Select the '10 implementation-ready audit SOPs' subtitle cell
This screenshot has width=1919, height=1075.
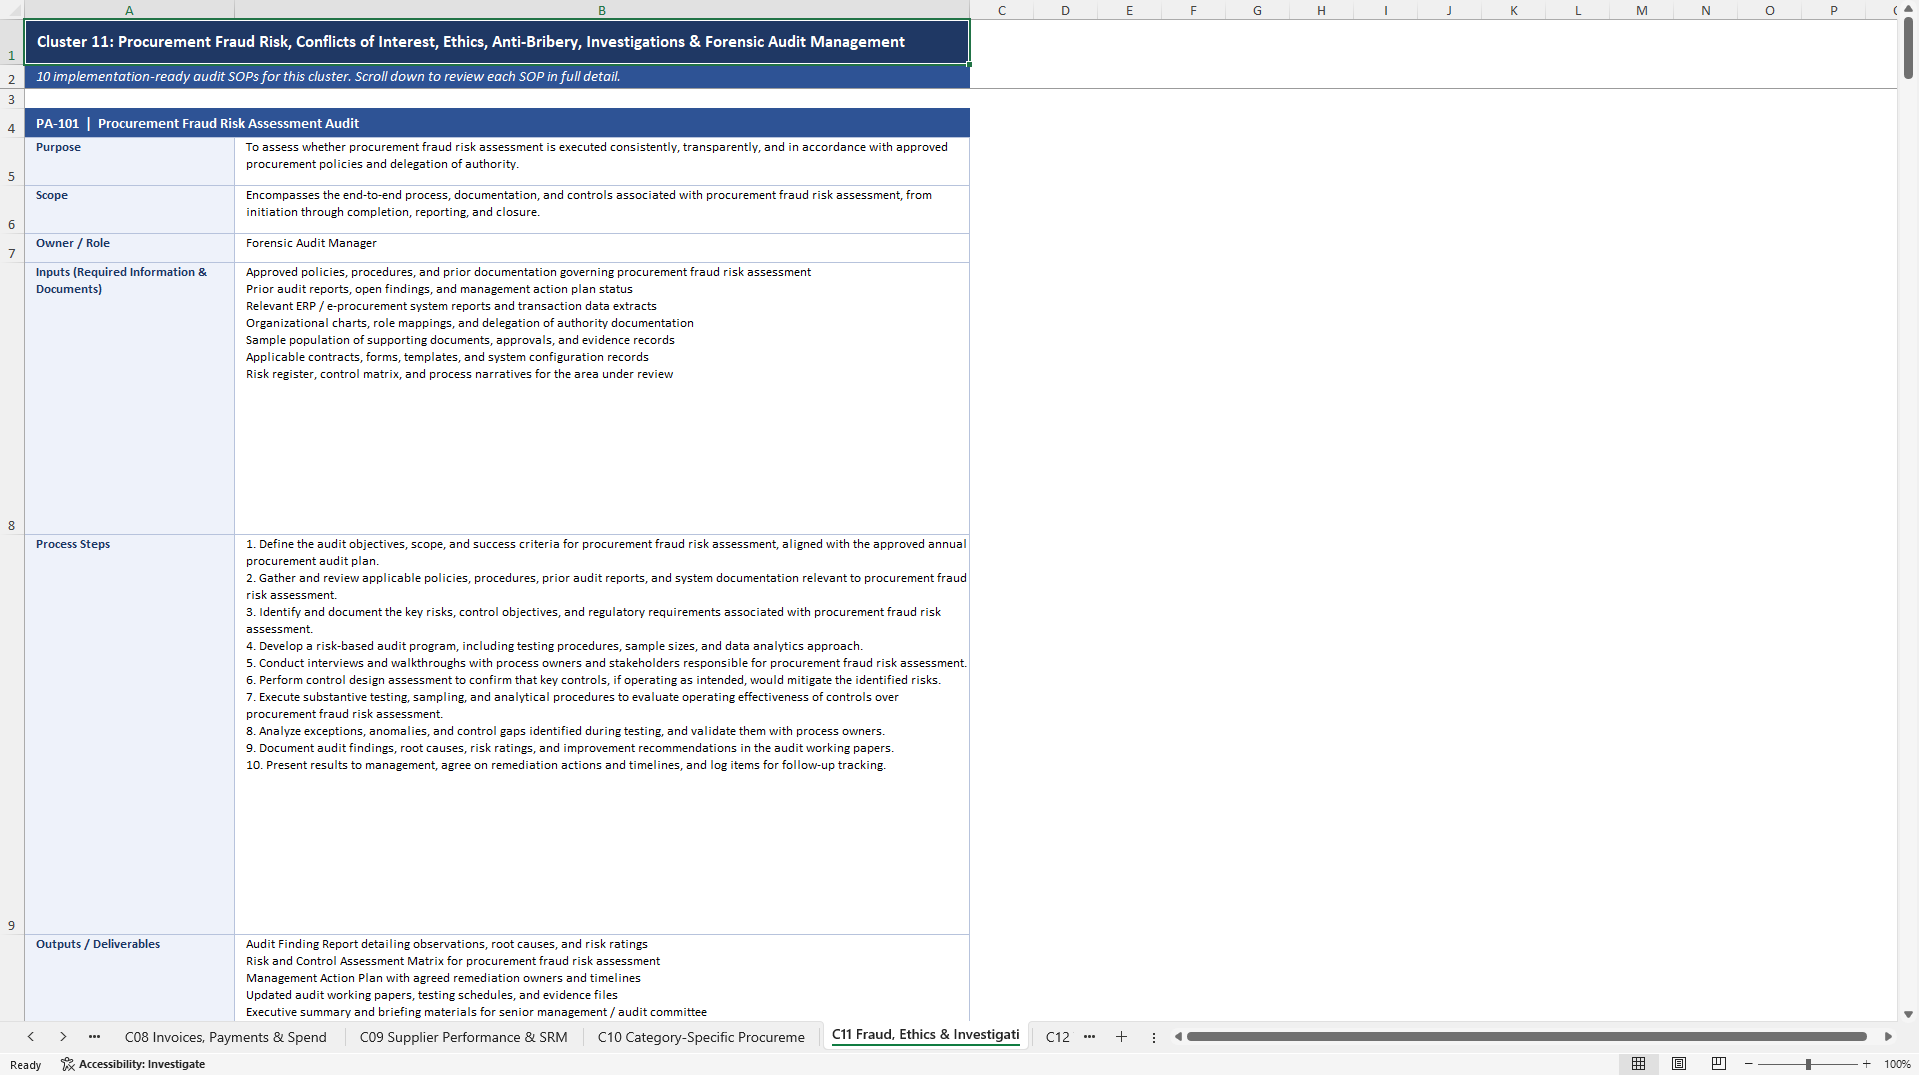(497, 77)
